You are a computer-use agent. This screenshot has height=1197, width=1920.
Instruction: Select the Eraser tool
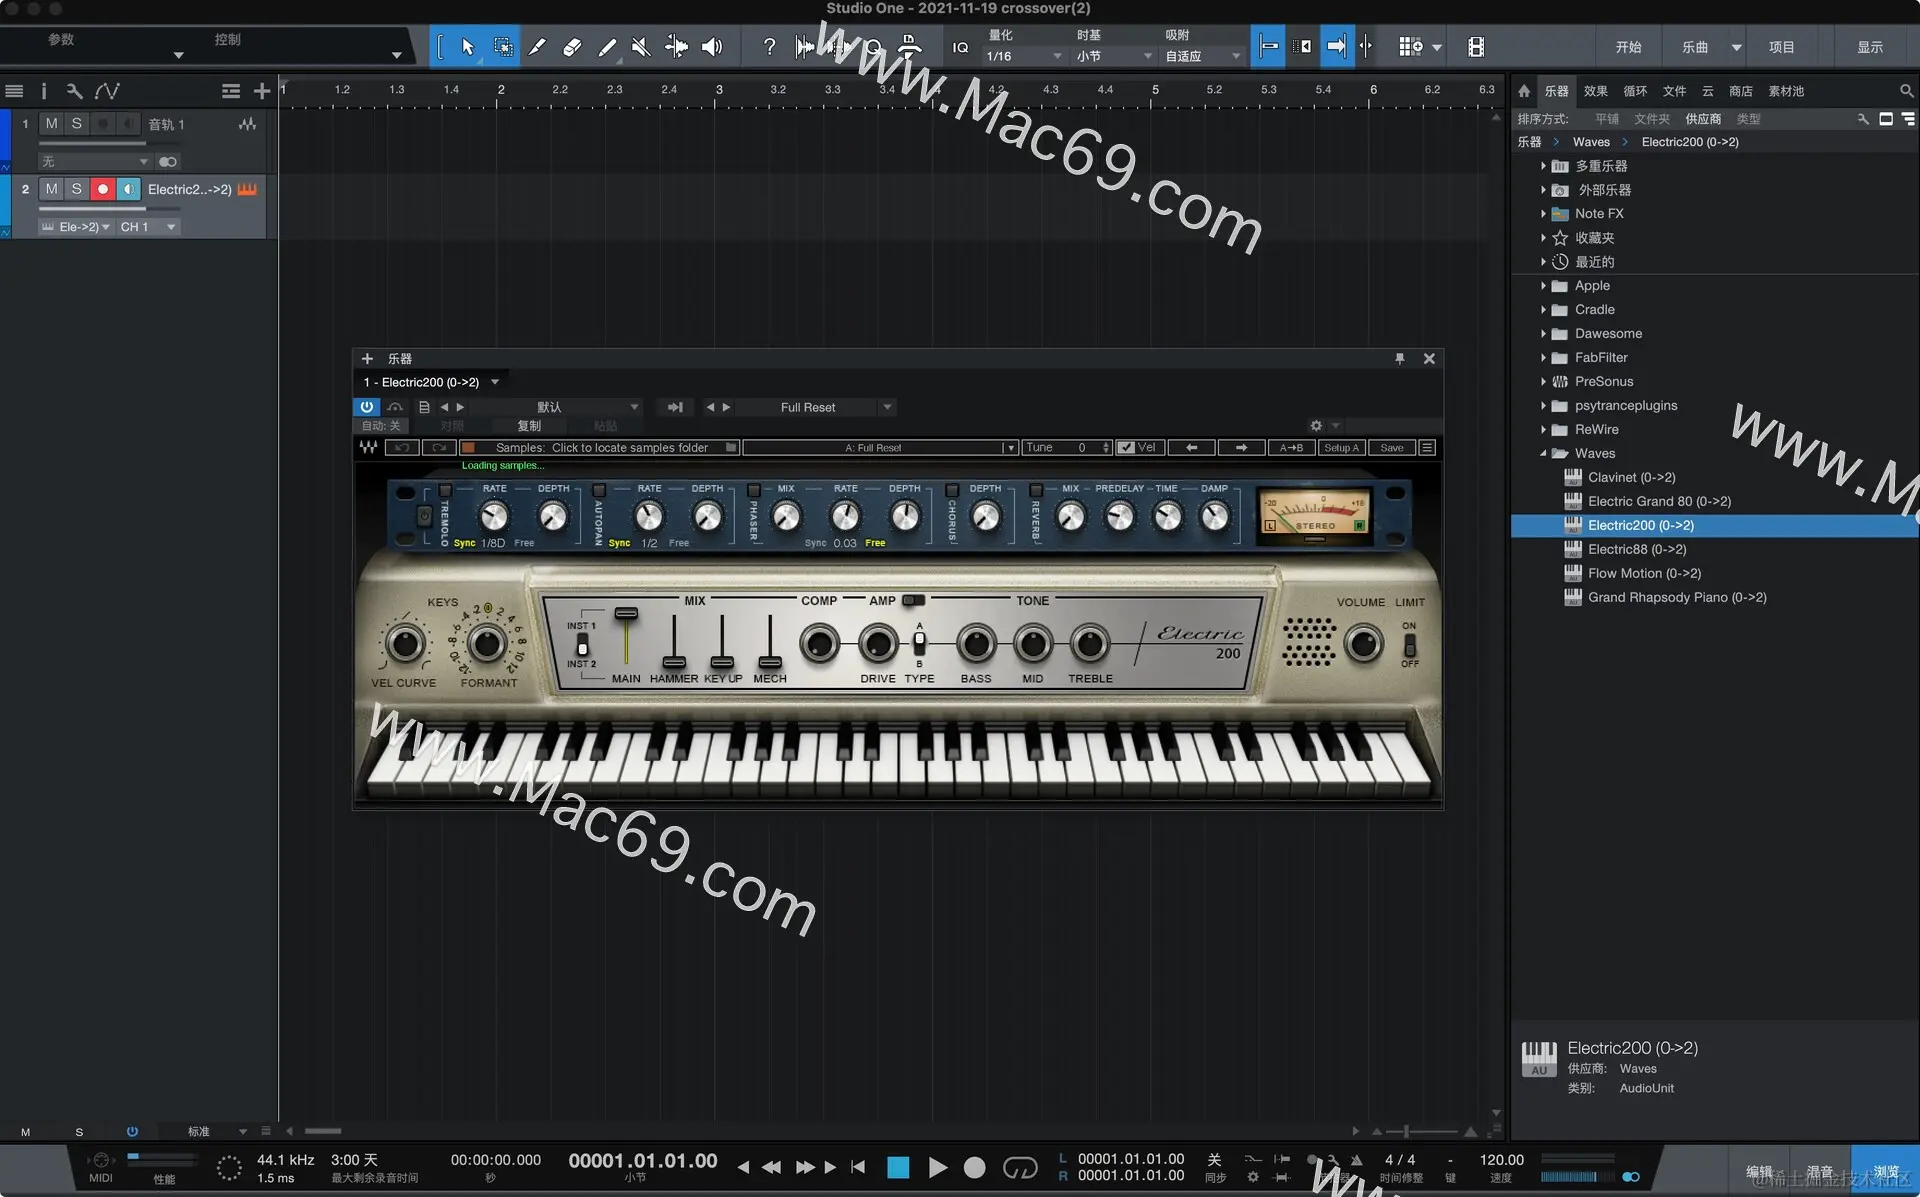point(572,47)
